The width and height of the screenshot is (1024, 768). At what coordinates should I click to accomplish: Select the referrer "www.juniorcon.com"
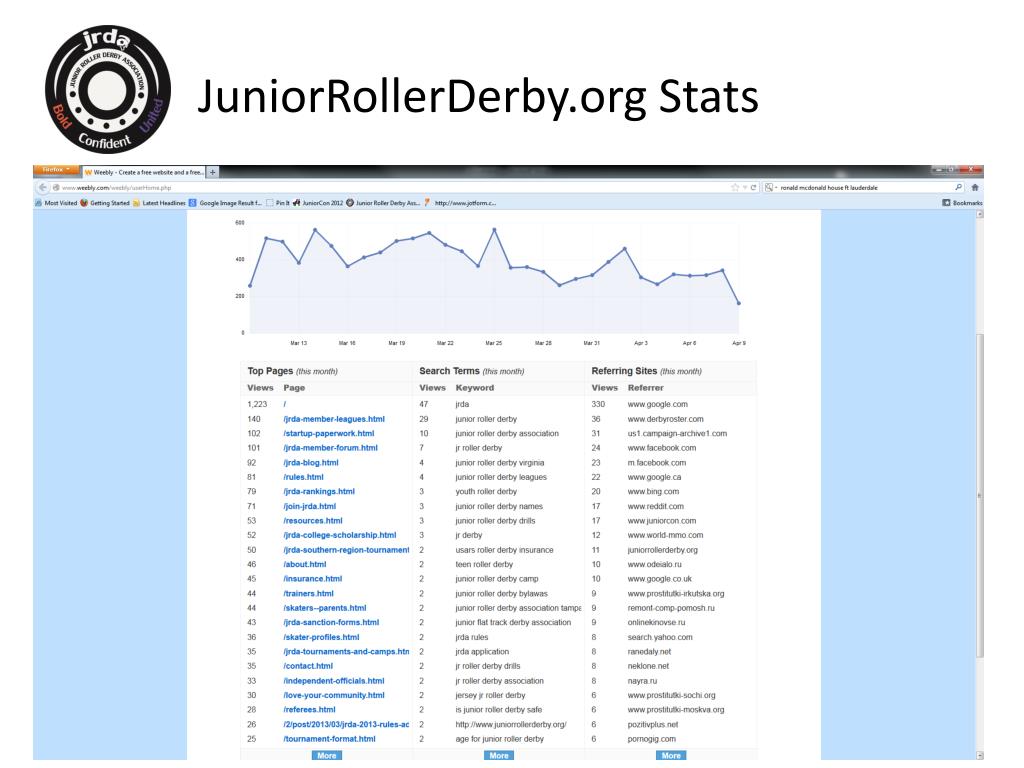coord(662,520)
